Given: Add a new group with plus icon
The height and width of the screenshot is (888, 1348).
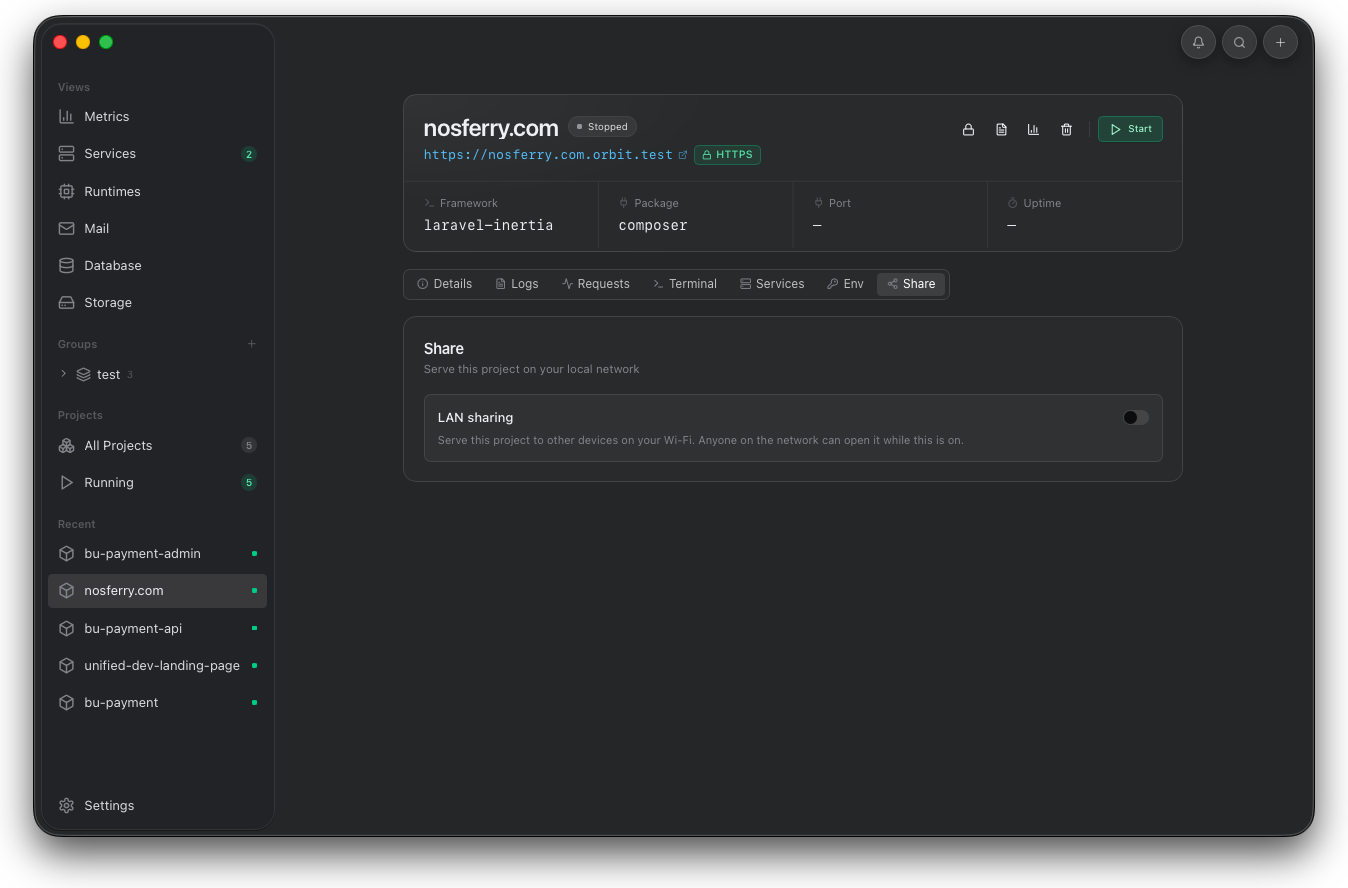Looking at the screenshot, I should click(252, 344).
